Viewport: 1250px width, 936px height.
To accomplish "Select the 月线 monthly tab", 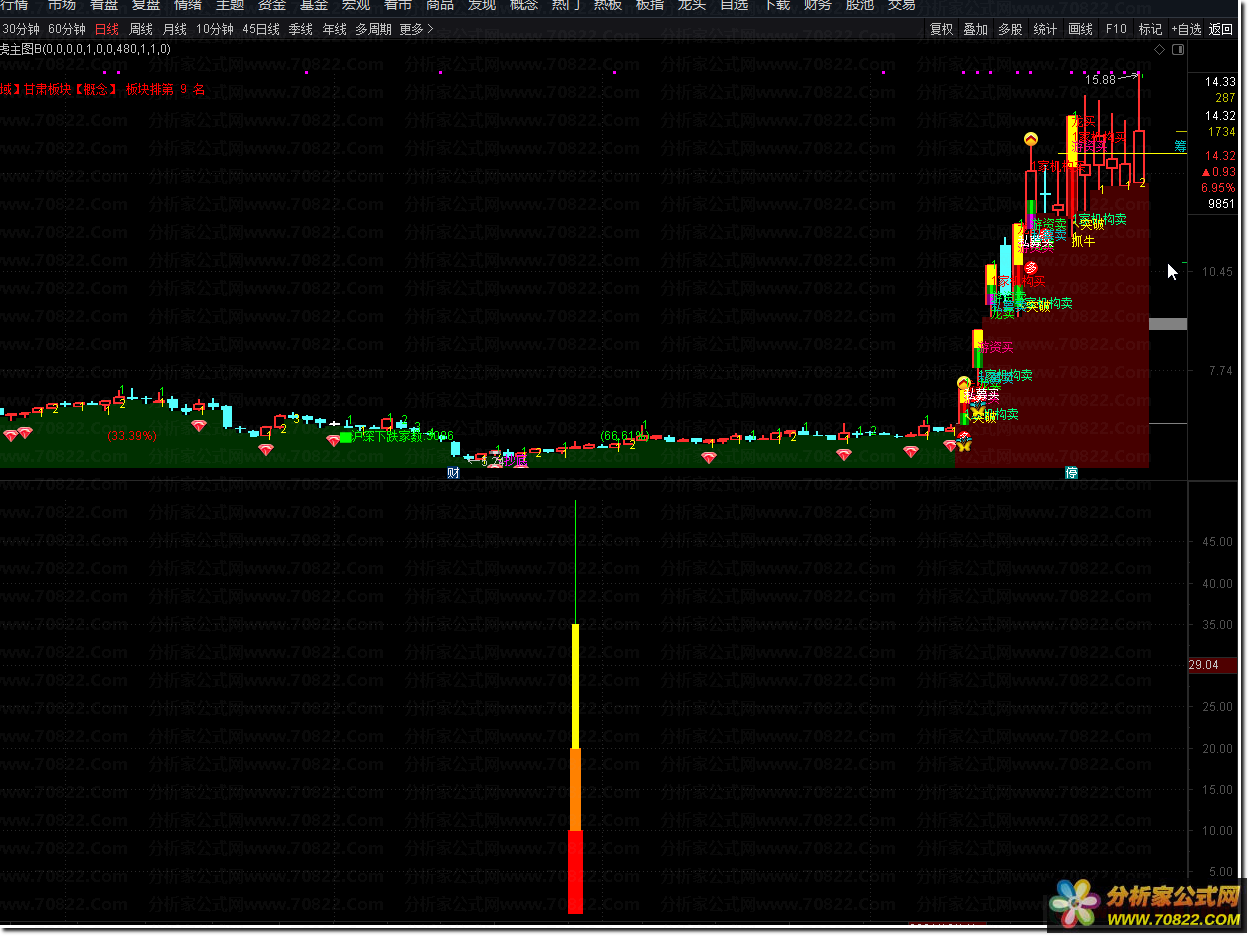I will click(175, 29).
